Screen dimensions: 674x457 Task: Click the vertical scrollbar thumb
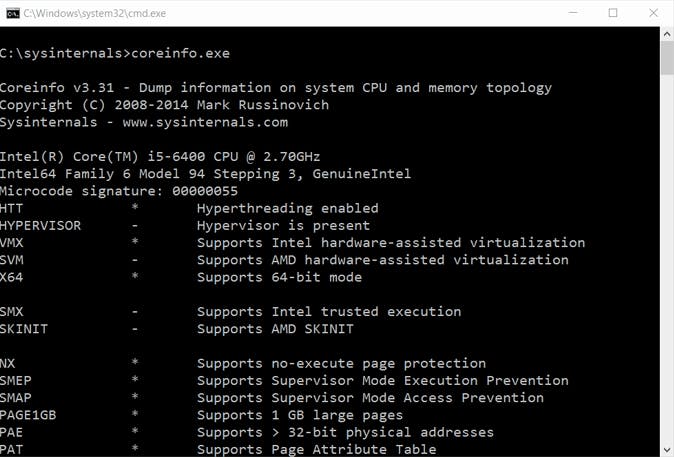point(666,58)
